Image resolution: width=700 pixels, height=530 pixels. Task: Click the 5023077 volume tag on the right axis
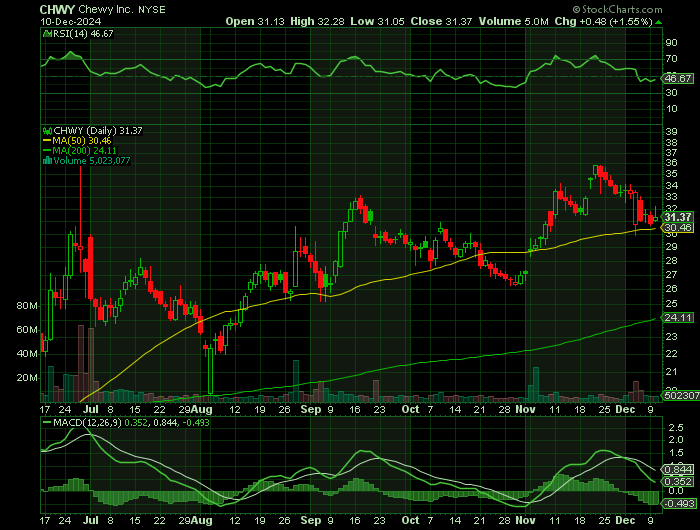[x=681, y=396]
